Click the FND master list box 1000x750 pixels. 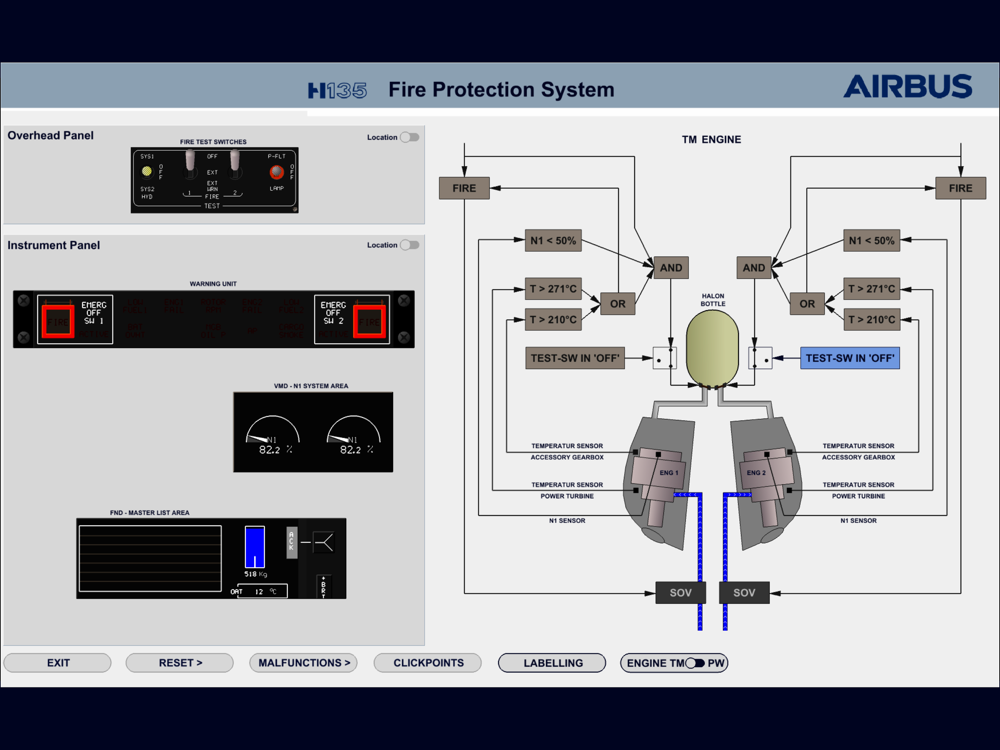click(151, 559)
